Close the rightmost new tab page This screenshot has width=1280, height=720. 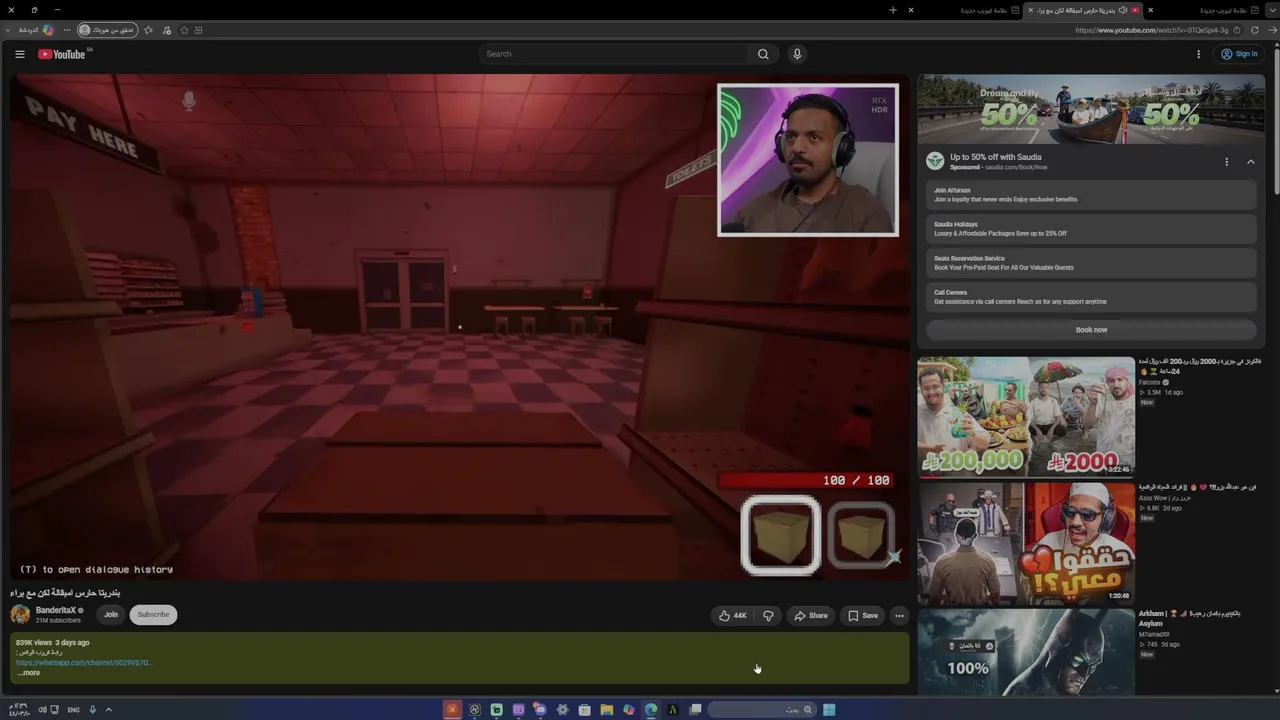[1150, 10]
